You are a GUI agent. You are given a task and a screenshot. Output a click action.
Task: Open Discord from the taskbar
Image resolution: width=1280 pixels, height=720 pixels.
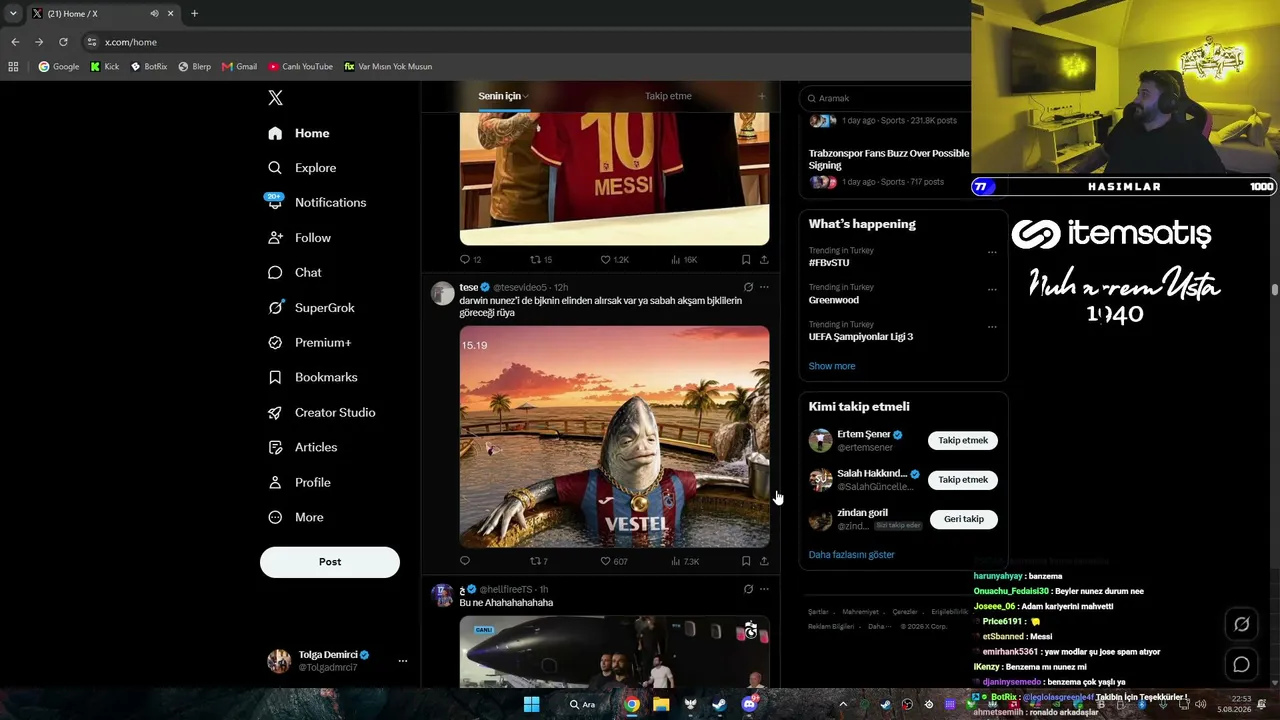point(749,704)
